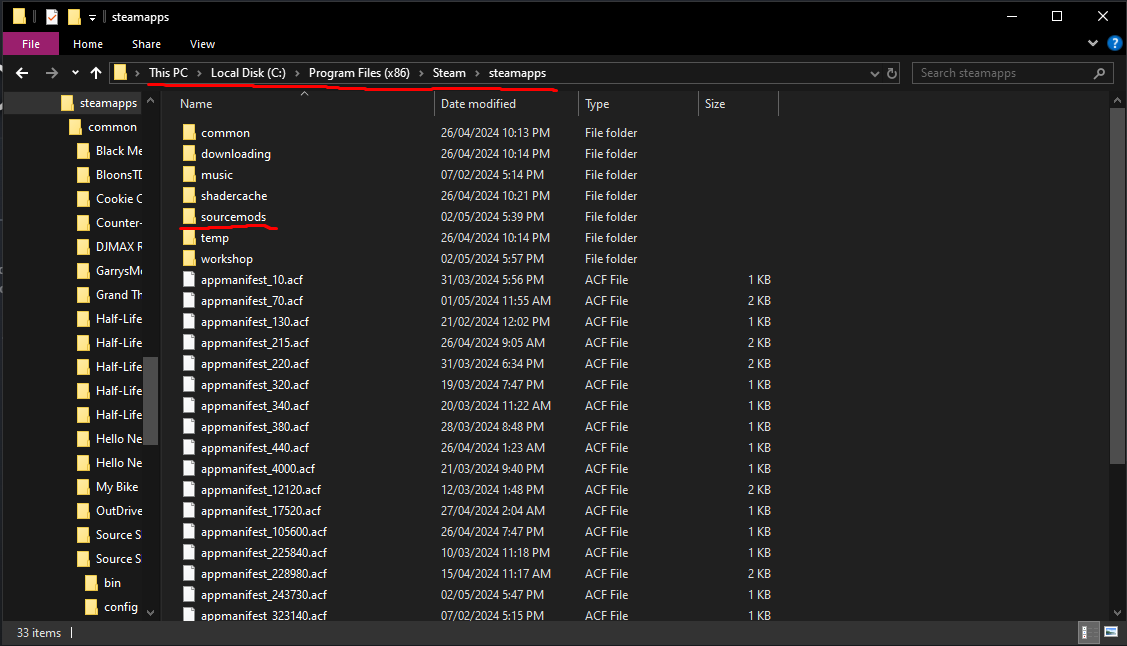Select common in the navigation tree
Viewport: 1127px width, 646px height.
tap(112, 126)
